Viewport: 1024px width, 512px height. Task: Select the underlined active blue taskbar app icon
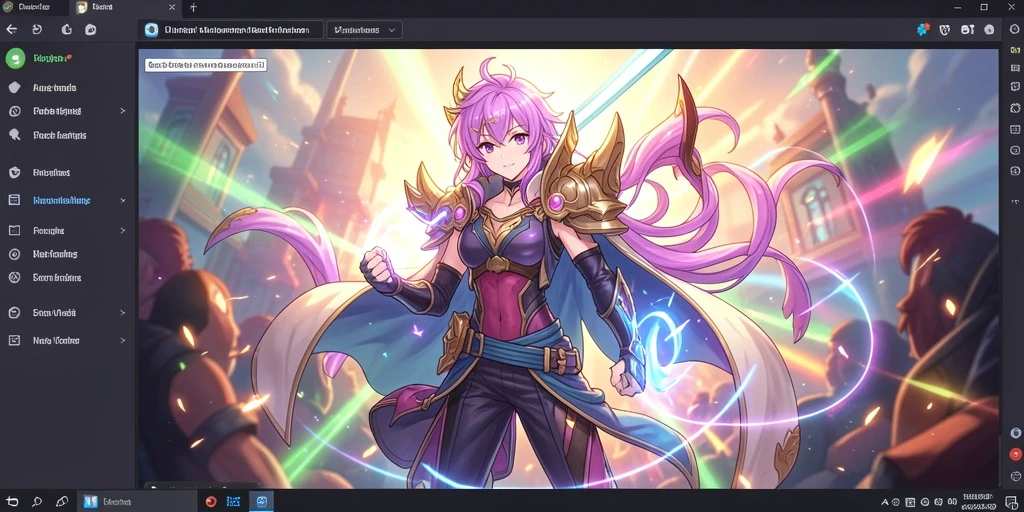(262, 502)
